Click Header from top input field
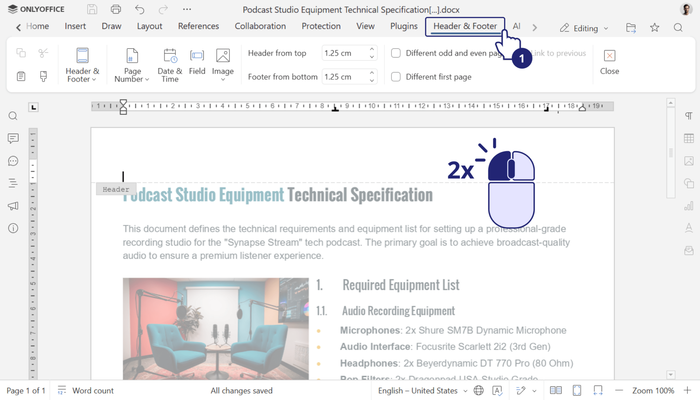Image resolution: width=700 pixels, height=400 pixels. pyautogui.click(x=344, y=53)
